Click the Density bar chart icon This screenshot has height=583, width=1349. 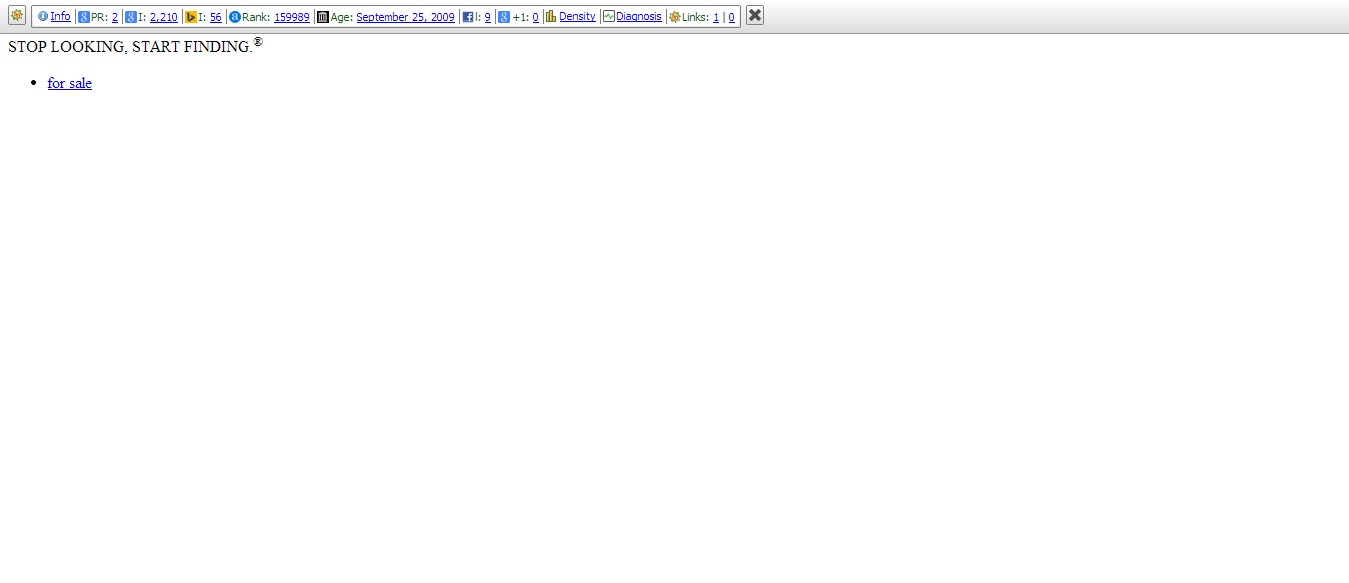pyautogui.click(x=551, y=16)
